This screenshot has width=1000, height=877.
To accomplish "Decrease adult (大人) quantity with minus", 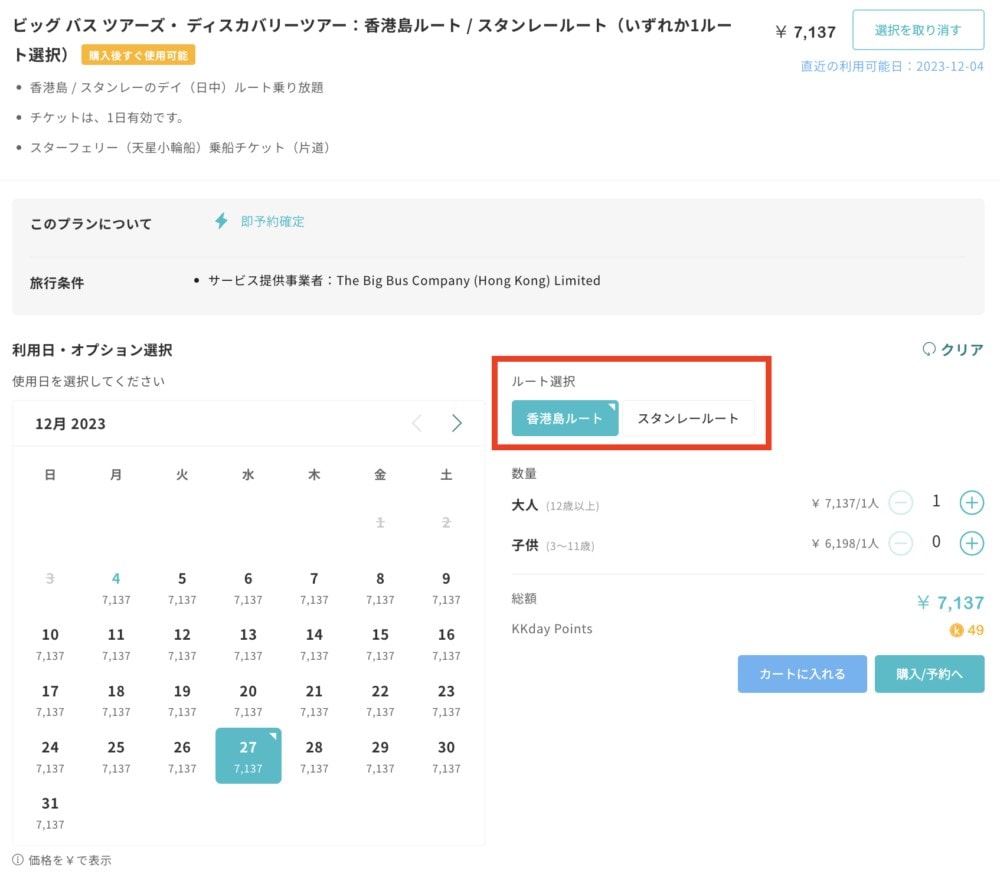I will (901, 503).
